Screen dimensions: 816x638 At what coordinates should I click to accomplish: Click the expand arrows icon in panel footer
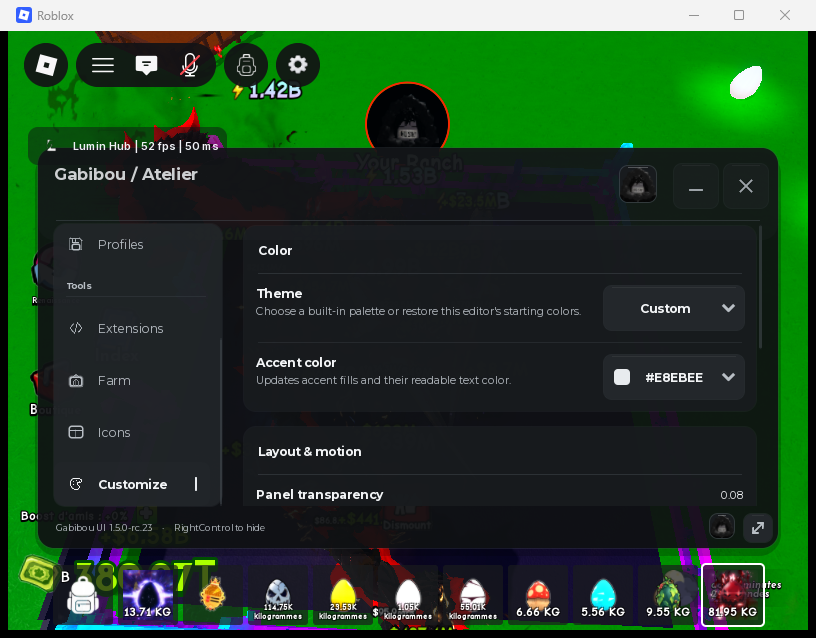(758, 528)
